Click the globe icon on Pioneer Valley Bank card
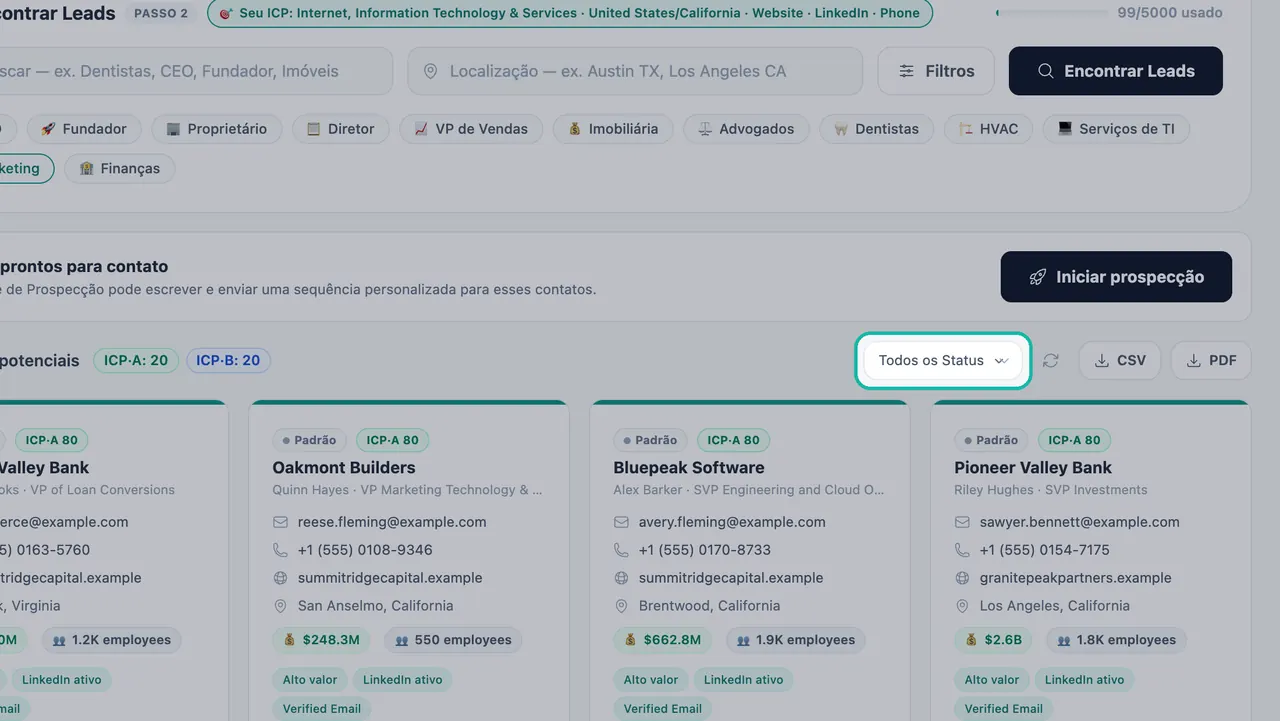This screenshot has width=1280, height=721. pyautogui.click(x=962, y=578)
